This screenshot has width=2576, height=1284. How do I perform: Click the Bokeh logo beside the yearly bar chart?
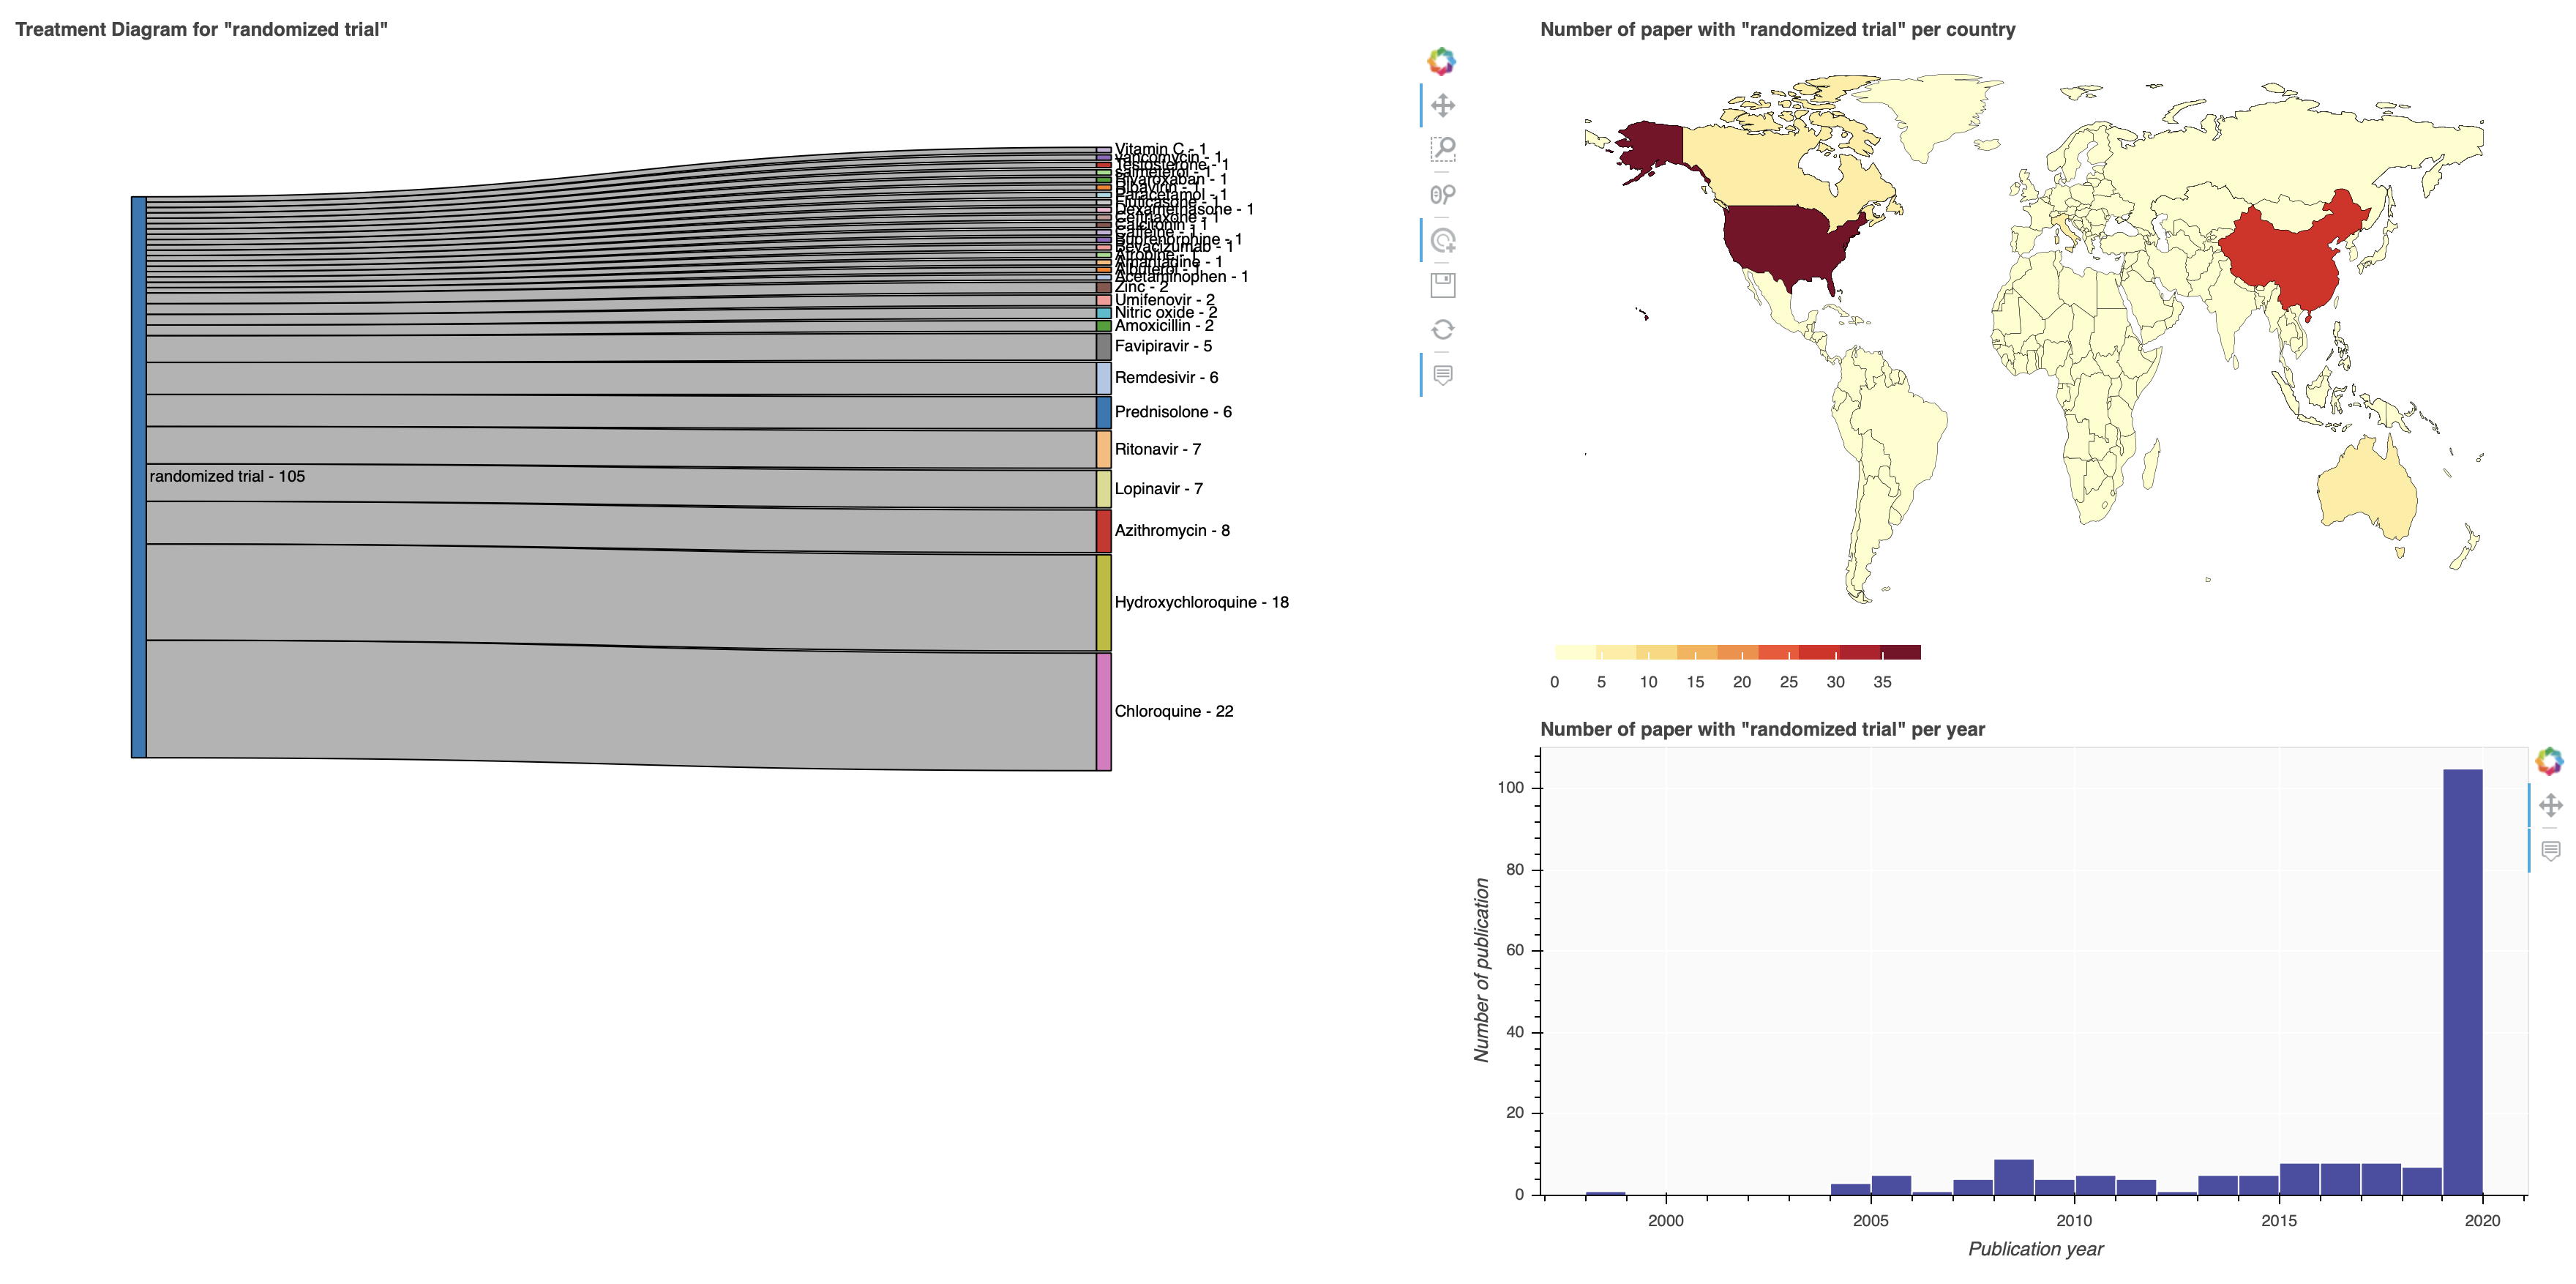pyautogui.click(x=2549, y=761)
